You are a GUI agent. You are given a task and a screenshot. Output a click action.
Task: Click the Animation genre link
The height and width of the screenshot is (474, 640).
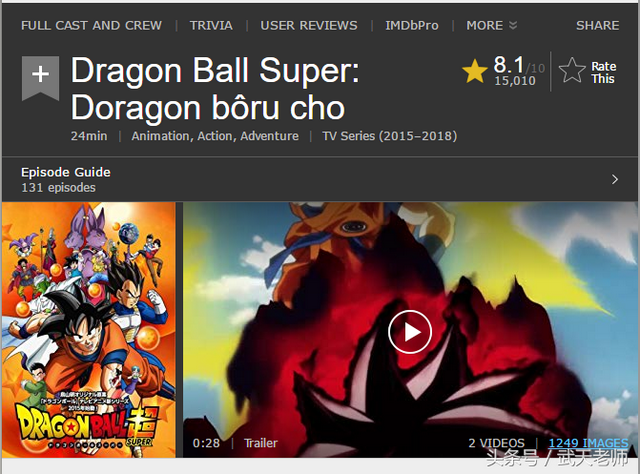pos(161,136)
